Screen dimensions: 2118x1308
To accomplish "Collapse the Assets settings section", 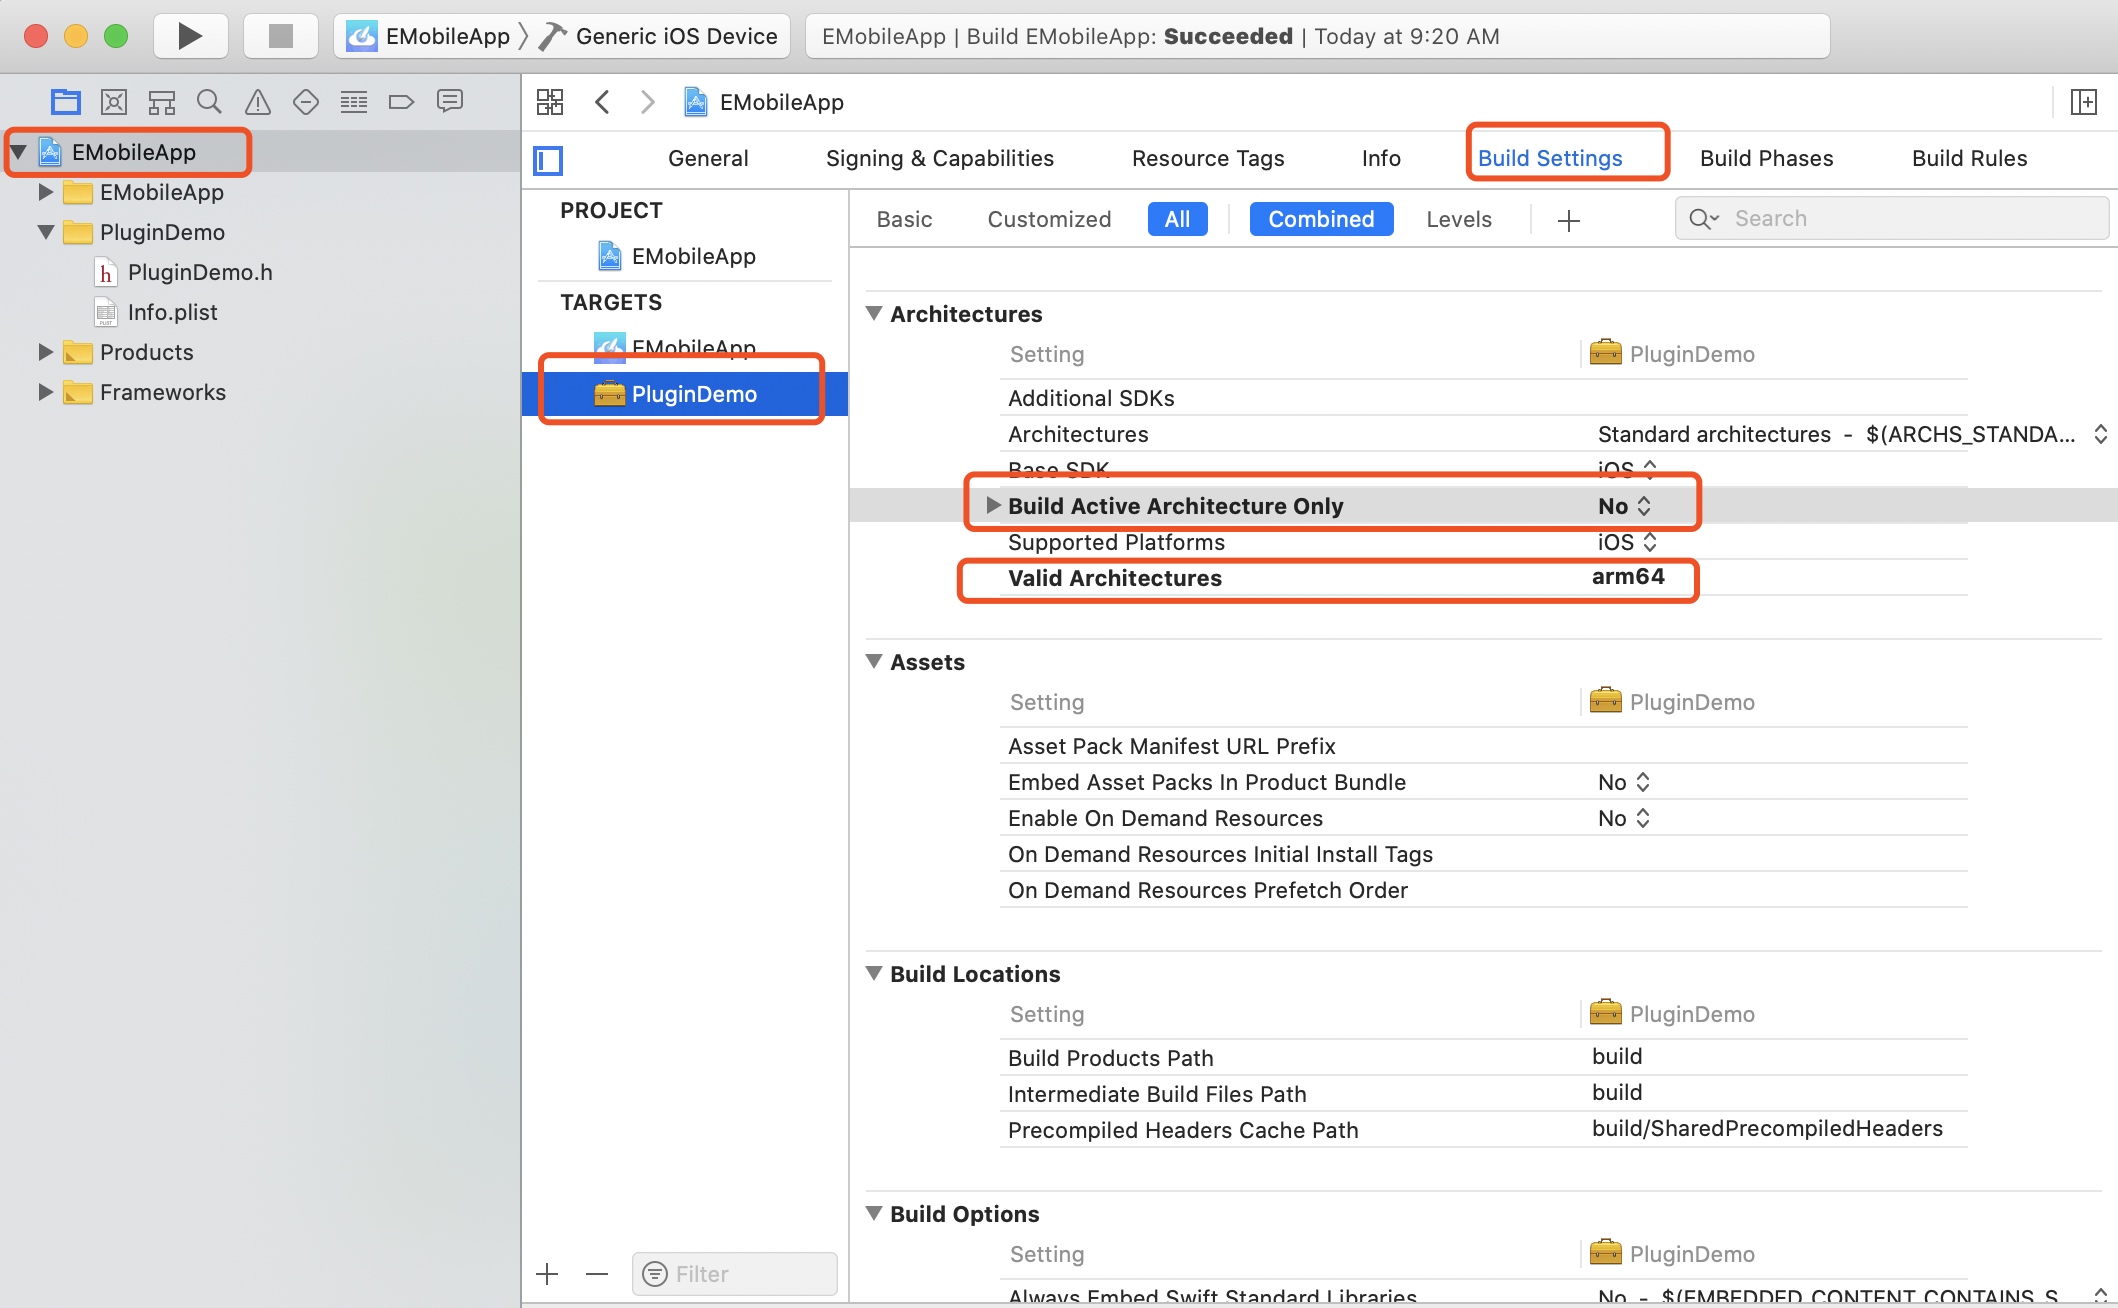I will coord(874,662).
